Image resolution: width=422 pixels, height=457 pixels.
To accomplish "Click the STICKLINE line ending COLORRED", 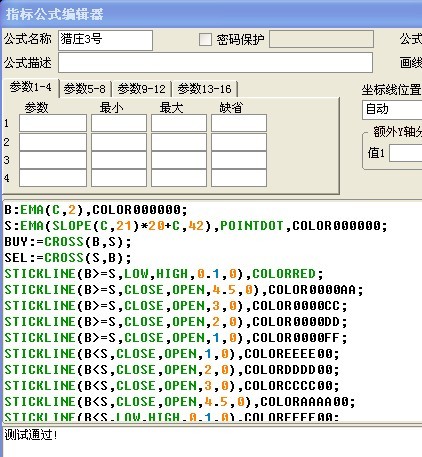I will click(x=164, y=274).
